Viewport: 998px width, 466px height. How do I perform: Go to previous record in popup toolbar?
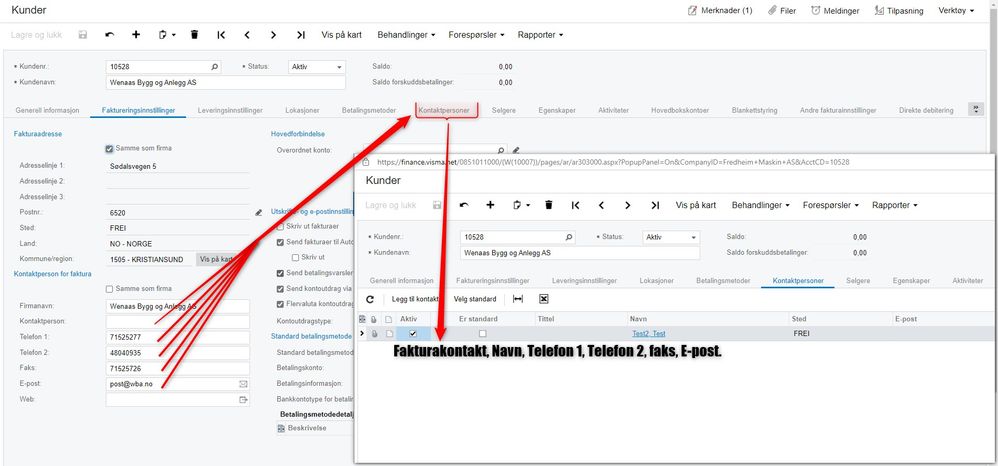click(601, 205)
